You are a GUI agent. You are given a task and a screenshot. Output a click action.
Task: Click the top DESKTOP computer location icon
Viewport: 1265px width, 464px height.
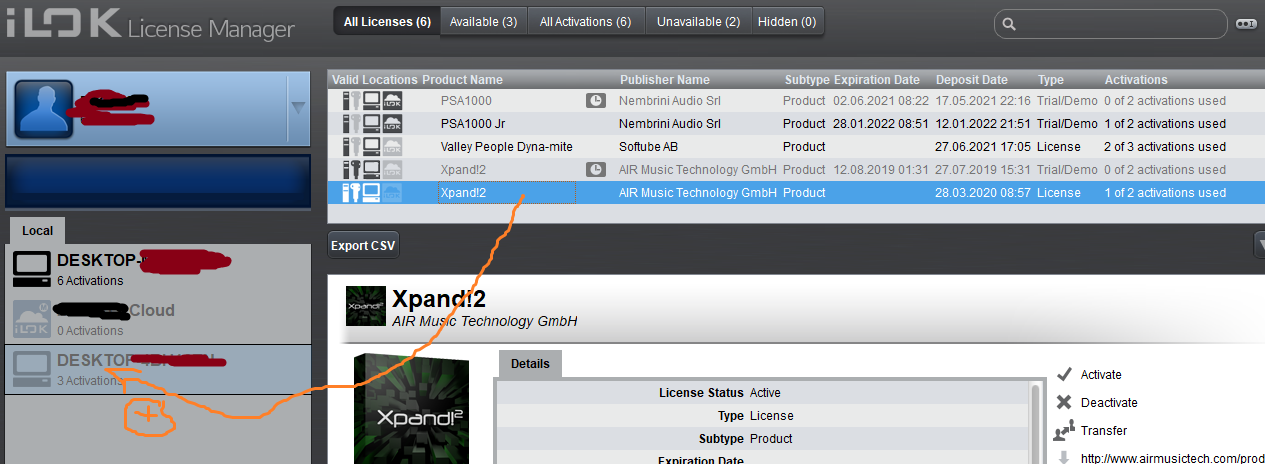[x=32, y=269]
